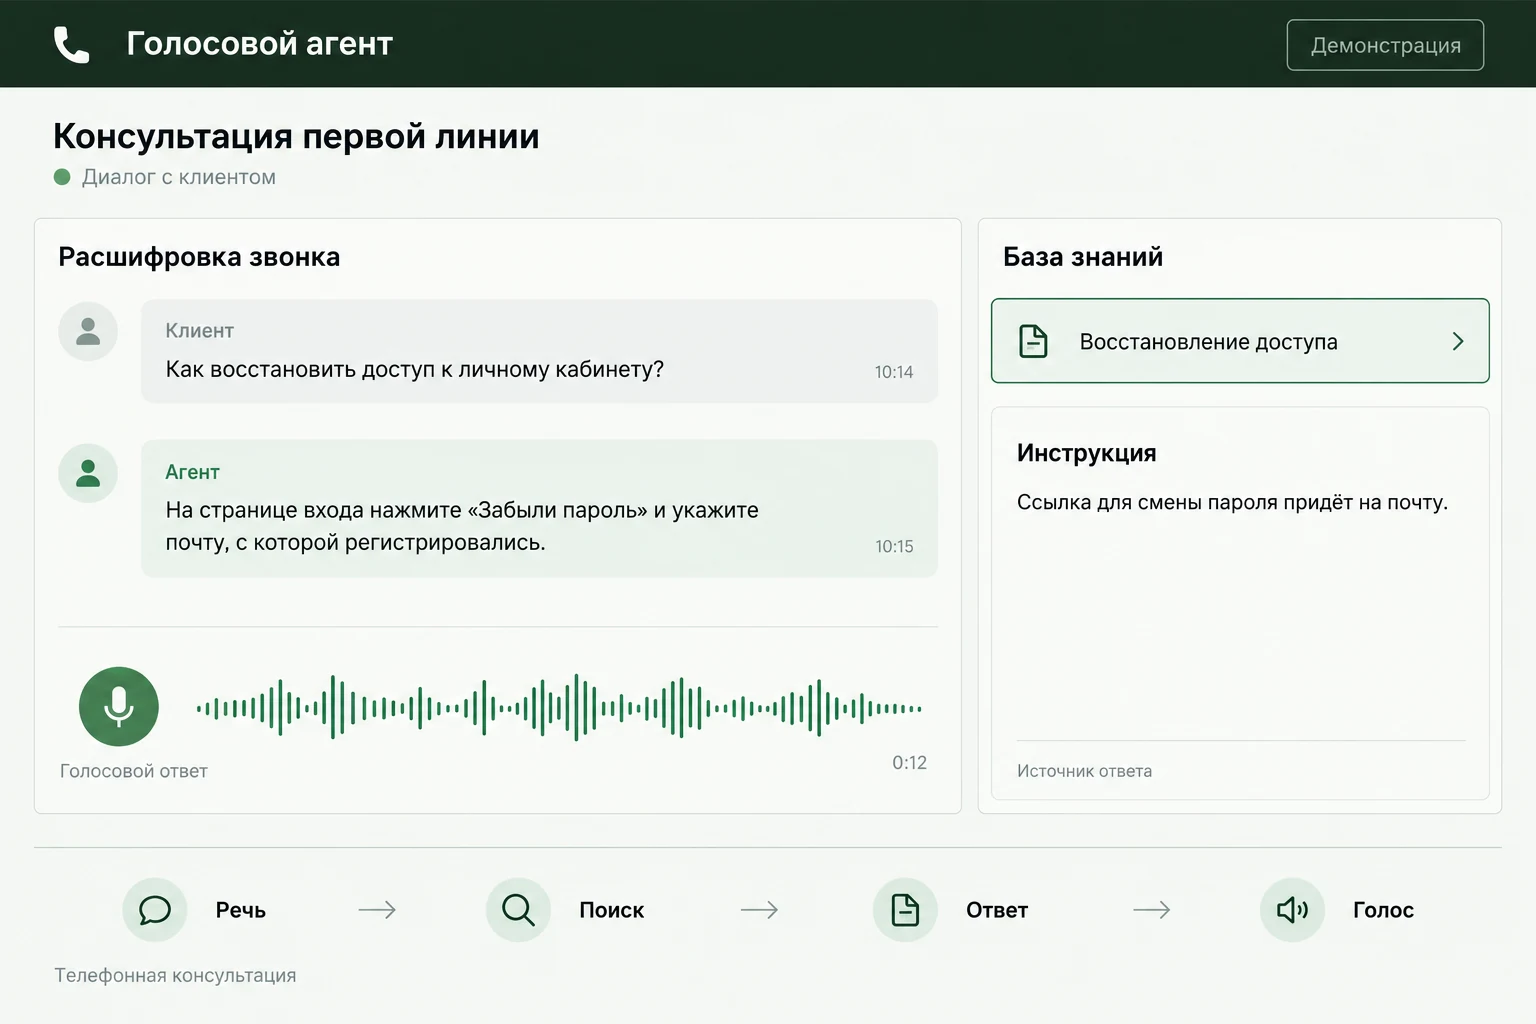The height and width of the screenshot is (1024, 1536).
Task: Click the green status dot near Диалог с клиентом
Action: coord(62,177)
